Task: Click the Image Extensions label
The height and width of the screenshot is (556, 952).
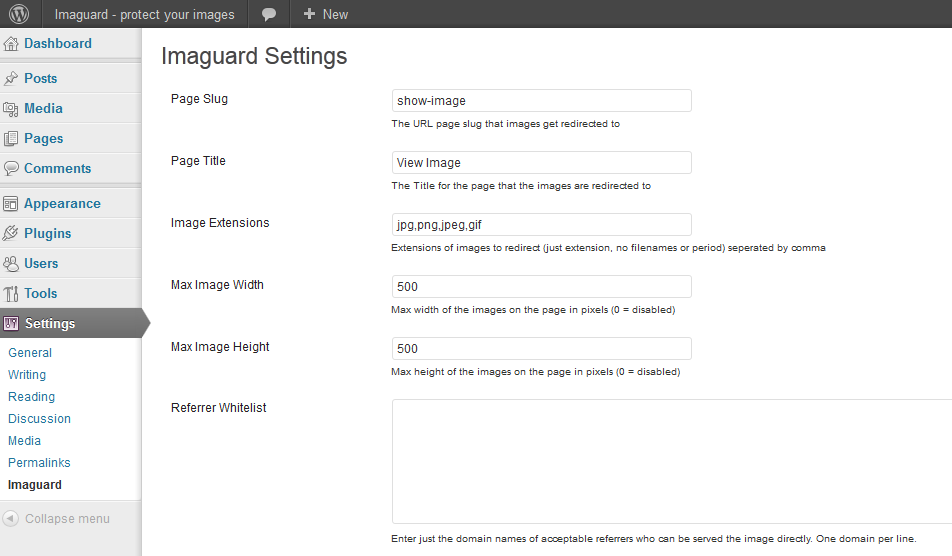Action: (x=220, y=223)
